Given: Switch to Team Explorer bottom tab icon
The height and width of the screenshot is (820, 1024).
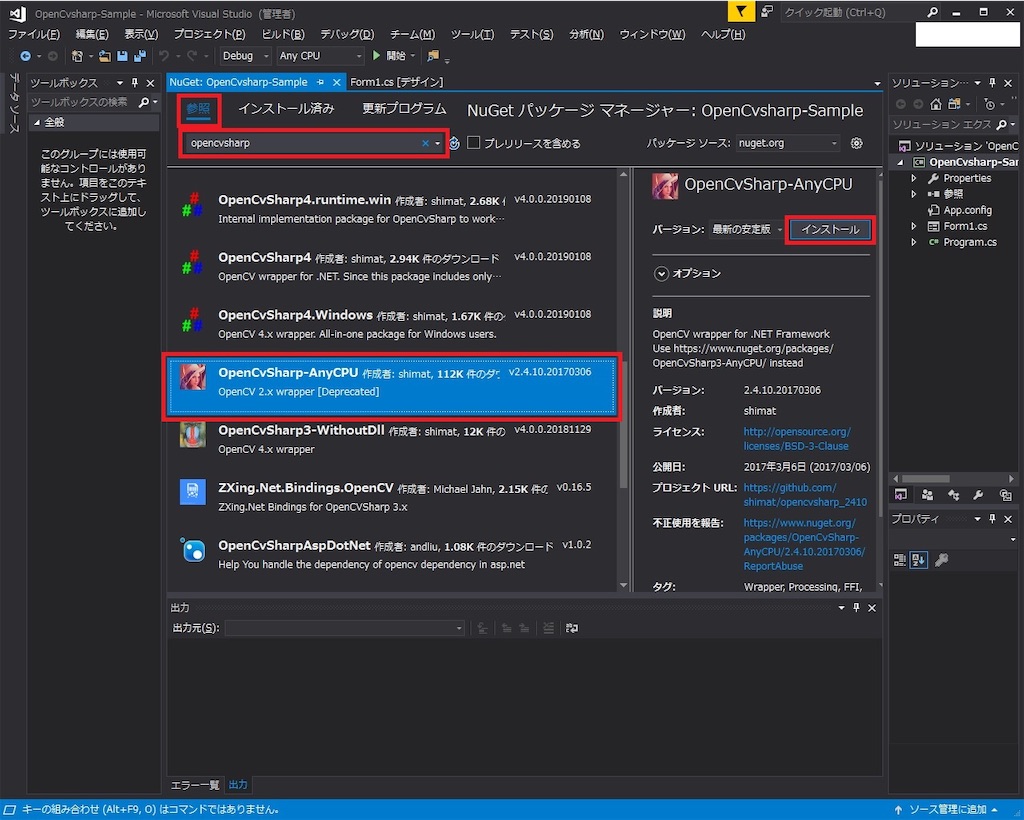Looking at the screenshot, I should pyautogui.click(x=927, y=495).
